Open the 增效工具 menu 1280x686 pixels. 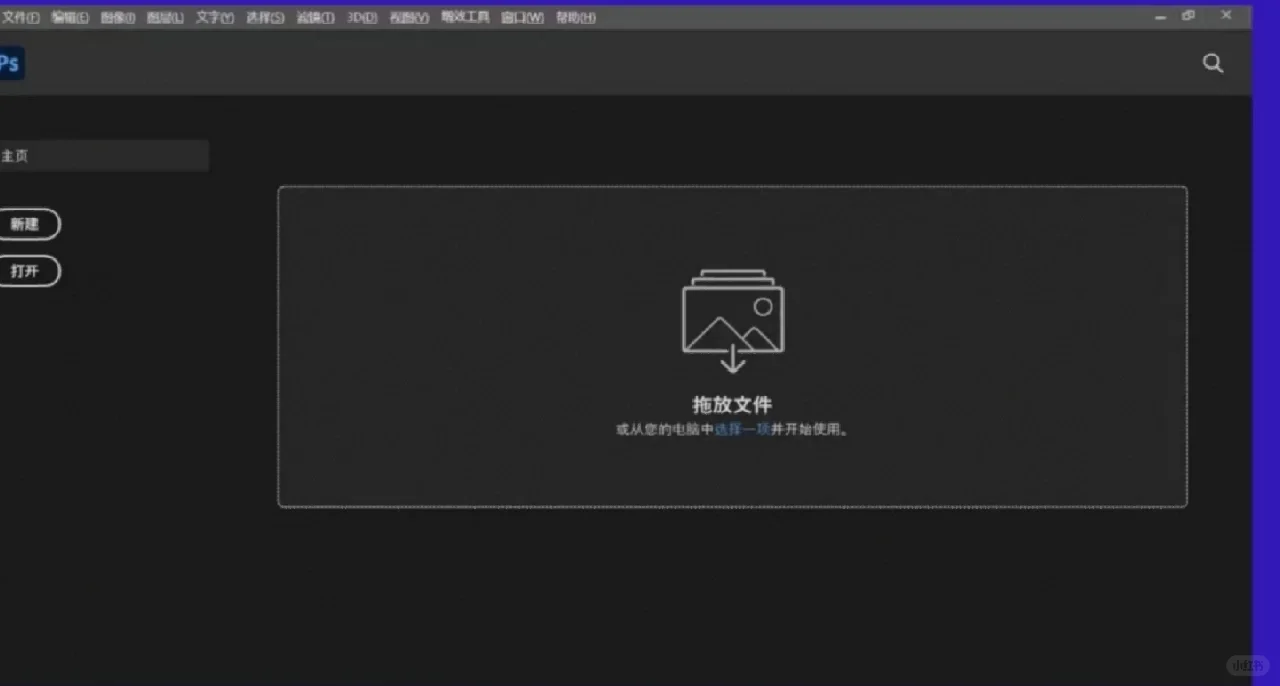click(x=464, y=17)
